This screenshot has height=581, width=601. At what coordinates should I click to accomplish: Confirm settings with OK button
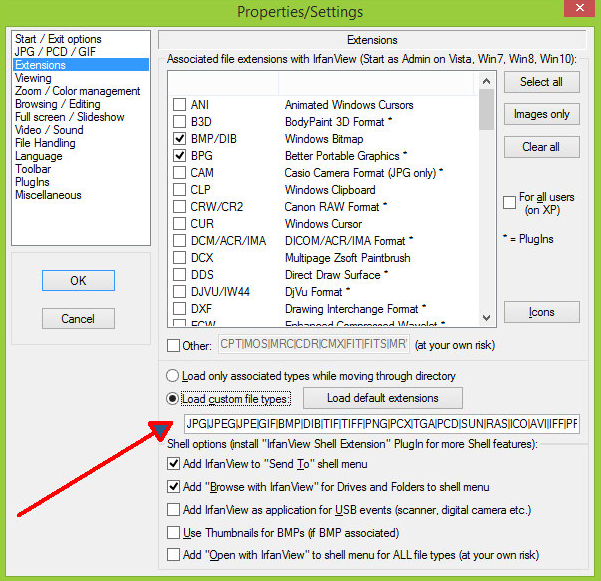click(x=78, y=281)
